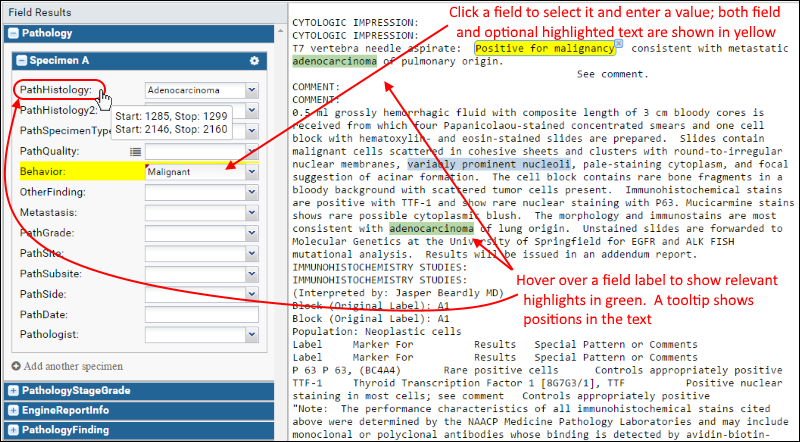Open the OtherFinding dropdown arrow
The height and width of the screenshot is (442, 800).
pos(252,192)
